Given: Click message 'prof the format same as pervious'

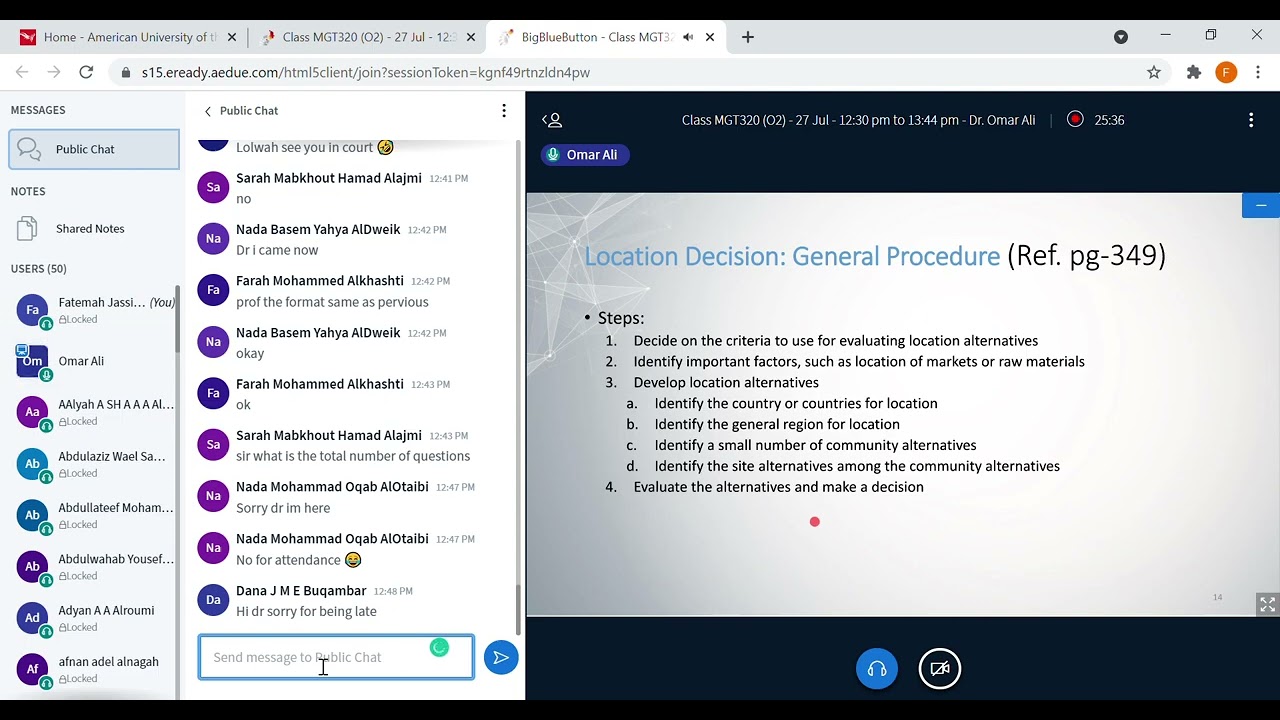Looking at the screenshot, I should click(x=332, y=302).
